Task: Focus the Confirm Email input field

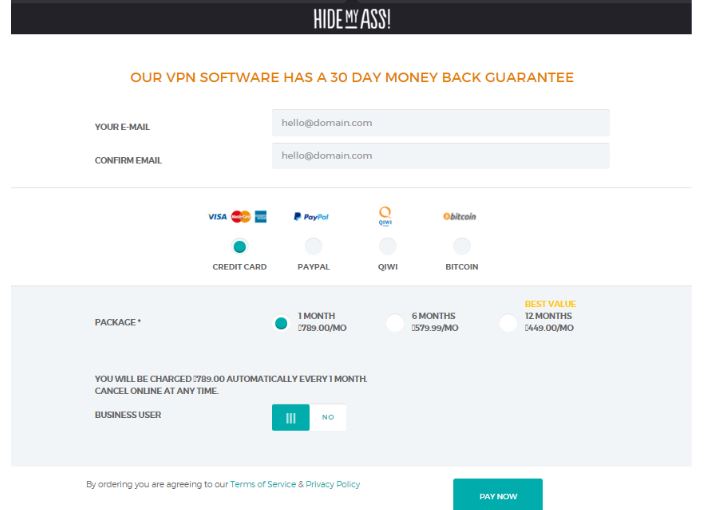Action: (441, 156)
